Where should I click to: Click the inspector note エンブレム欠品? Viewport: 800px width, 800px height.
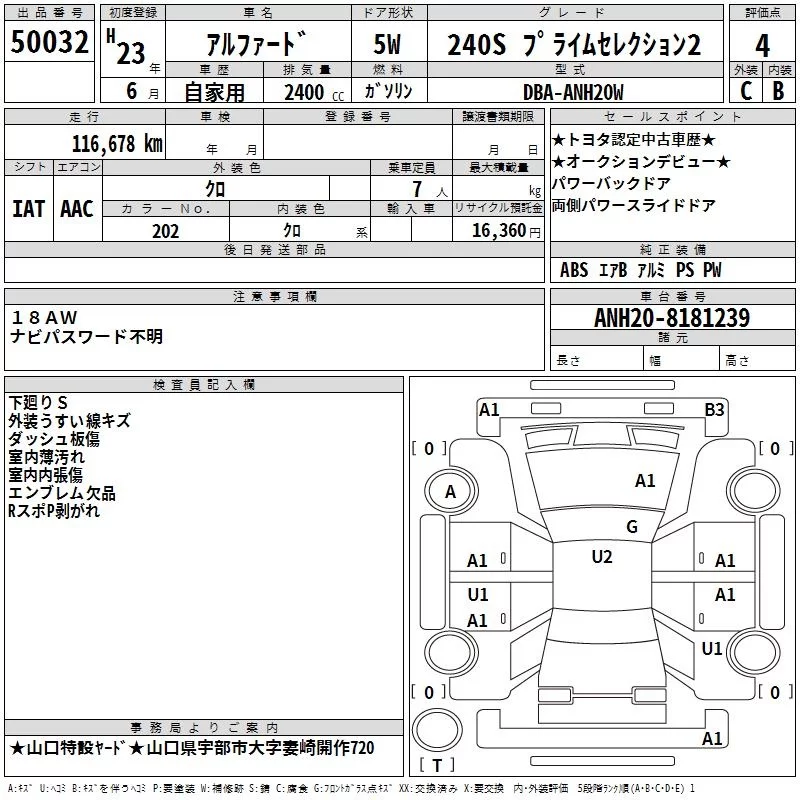[62, 493]
